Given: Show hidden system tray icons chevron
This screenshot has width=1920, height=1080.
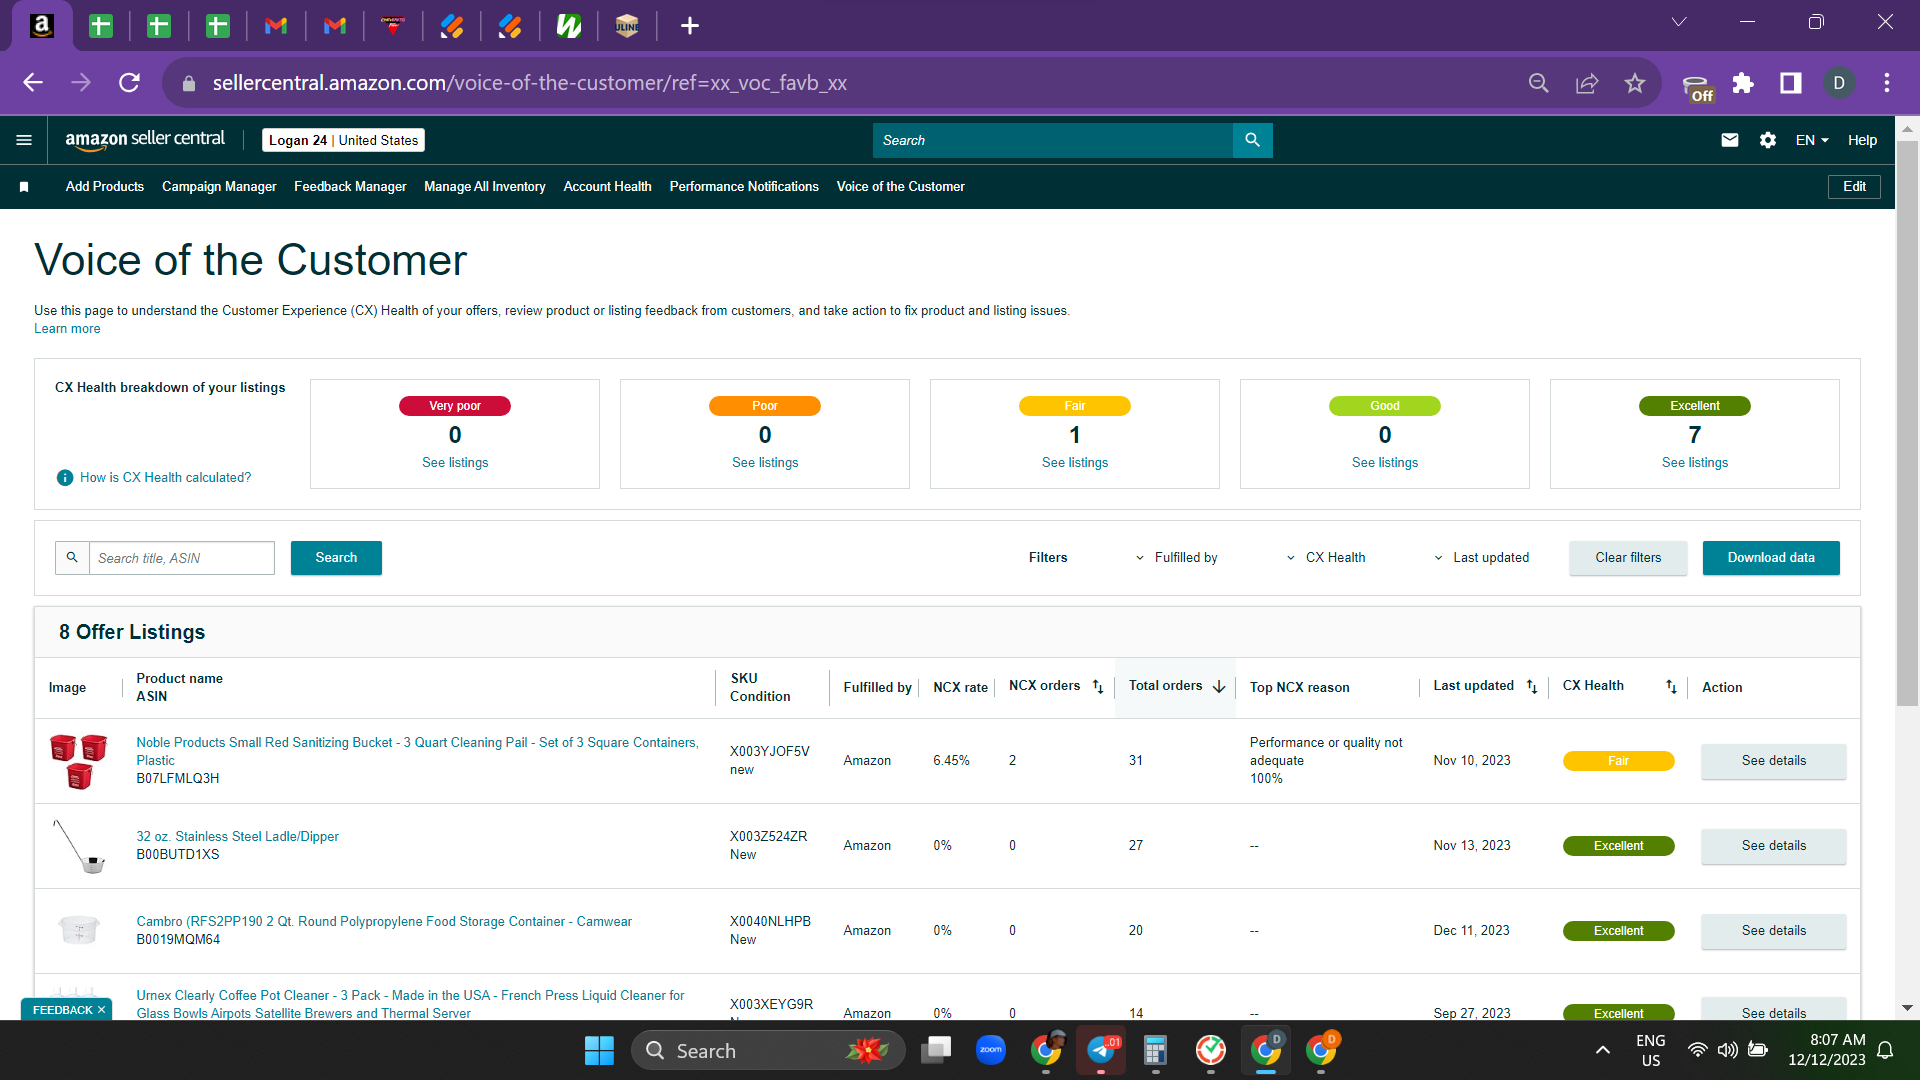Looking at the screenshot, I should 1602,1050.
